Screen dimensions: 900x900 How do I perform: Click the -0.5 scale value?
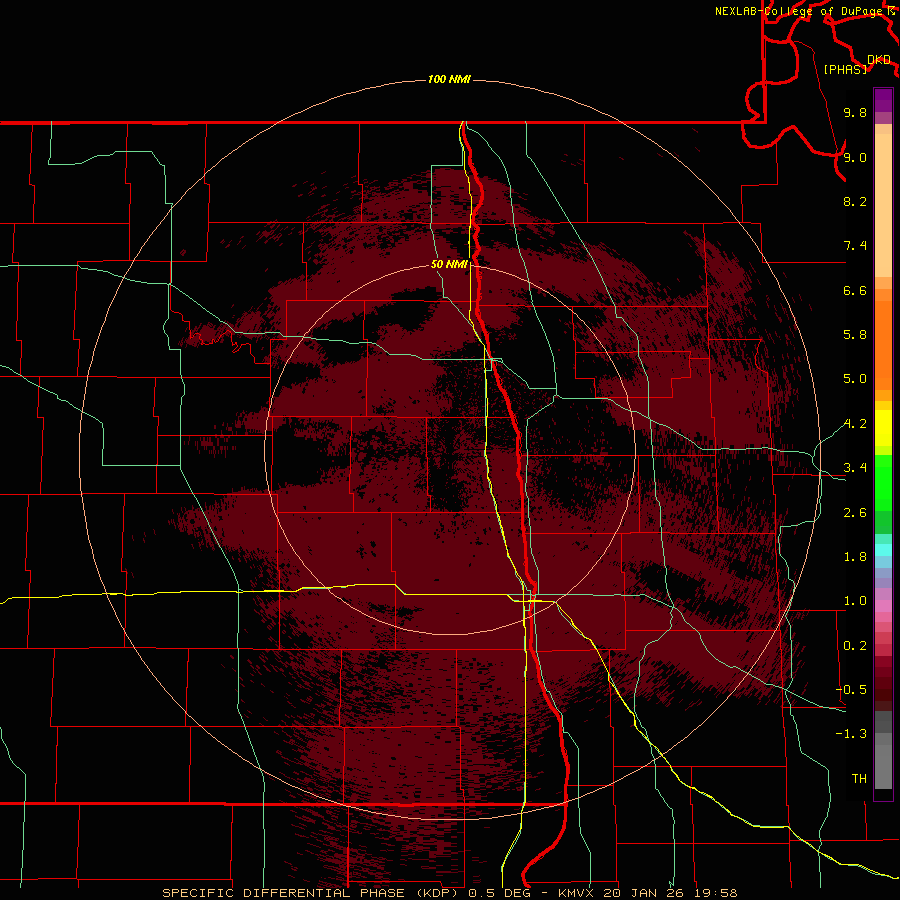click(x=852, y=690)
